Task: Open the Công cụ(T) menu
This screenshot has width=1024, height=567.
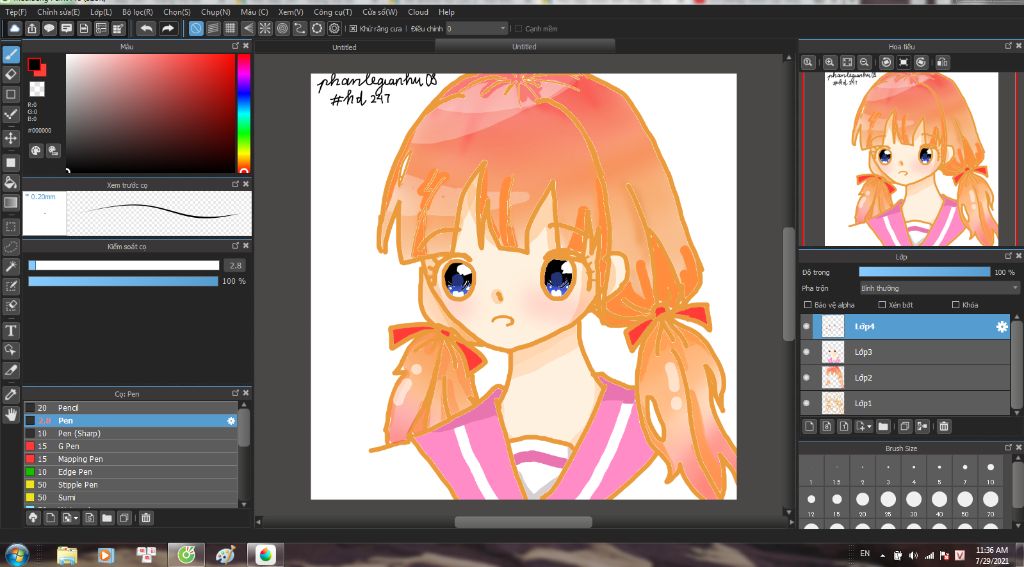Action: pos(332,12)
